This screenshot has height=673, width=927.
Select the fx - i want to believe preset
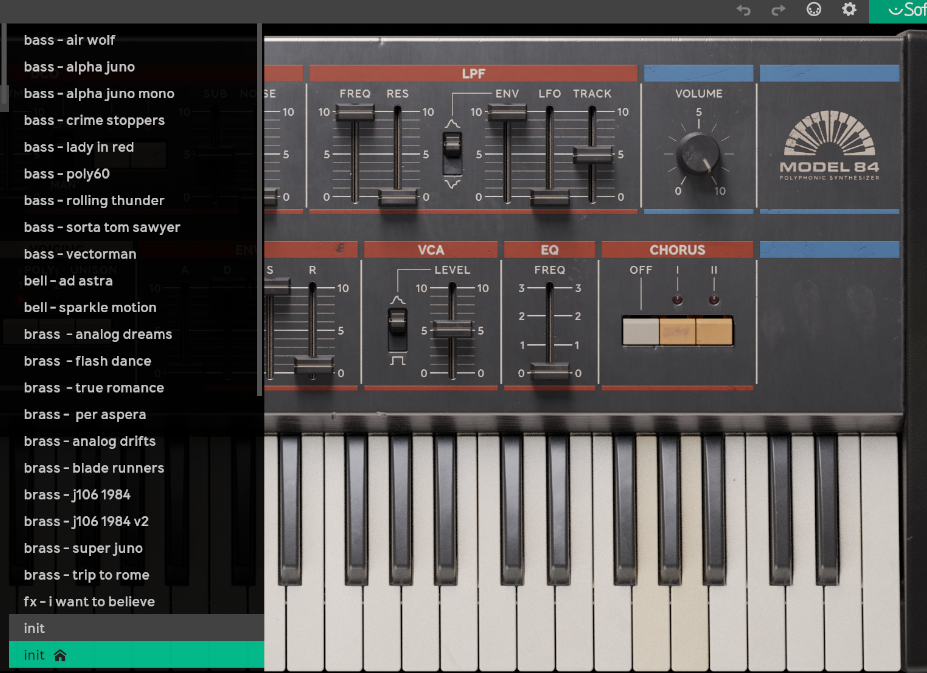point(87,601)
